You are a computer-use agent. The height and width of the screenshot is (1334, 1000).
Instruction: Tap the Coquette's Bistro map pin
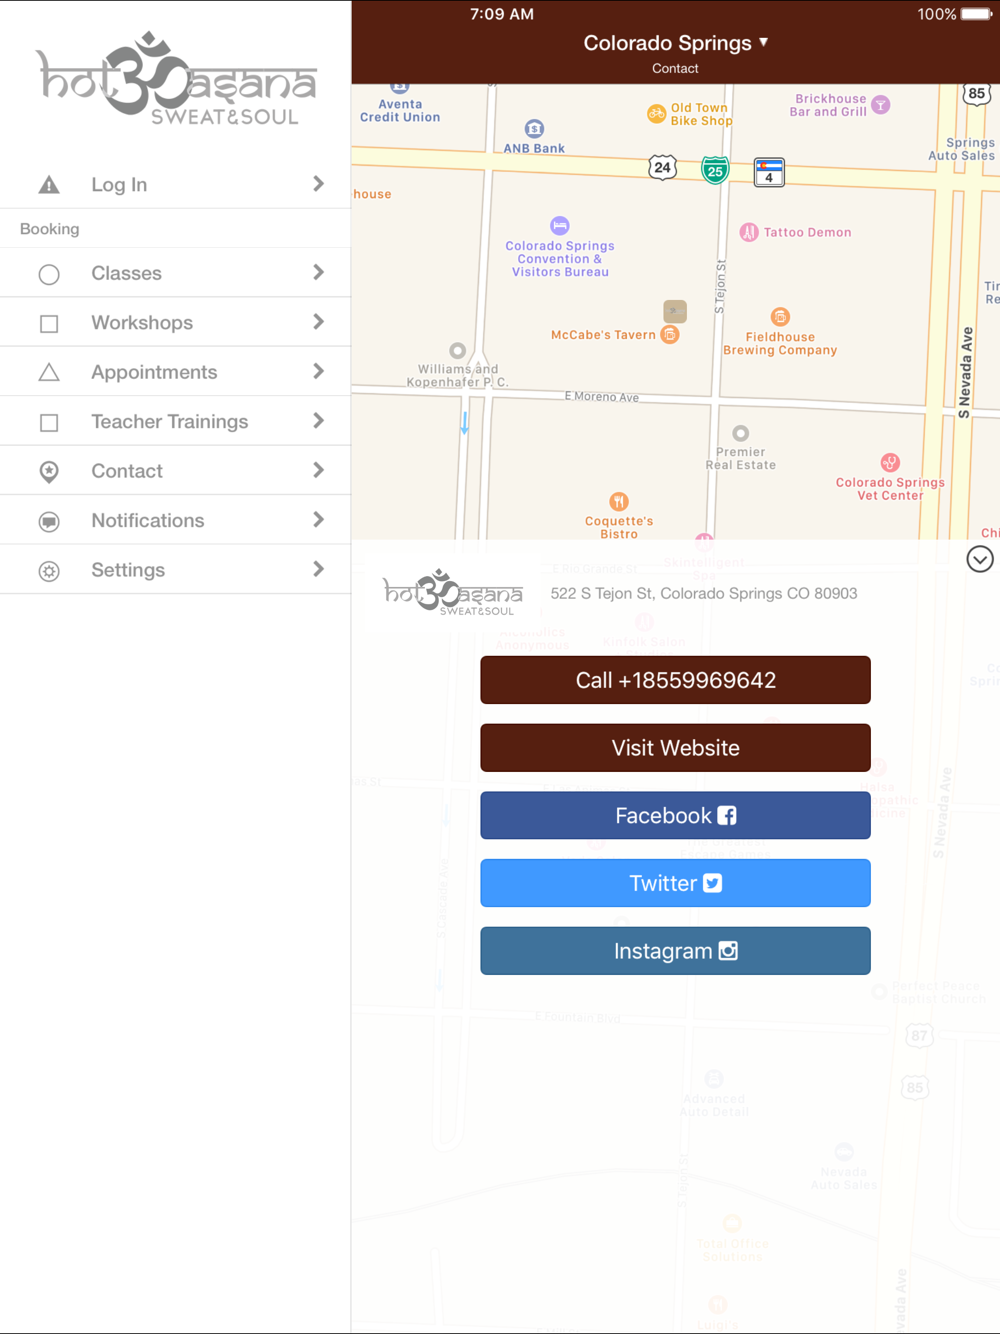pos(619,501)
